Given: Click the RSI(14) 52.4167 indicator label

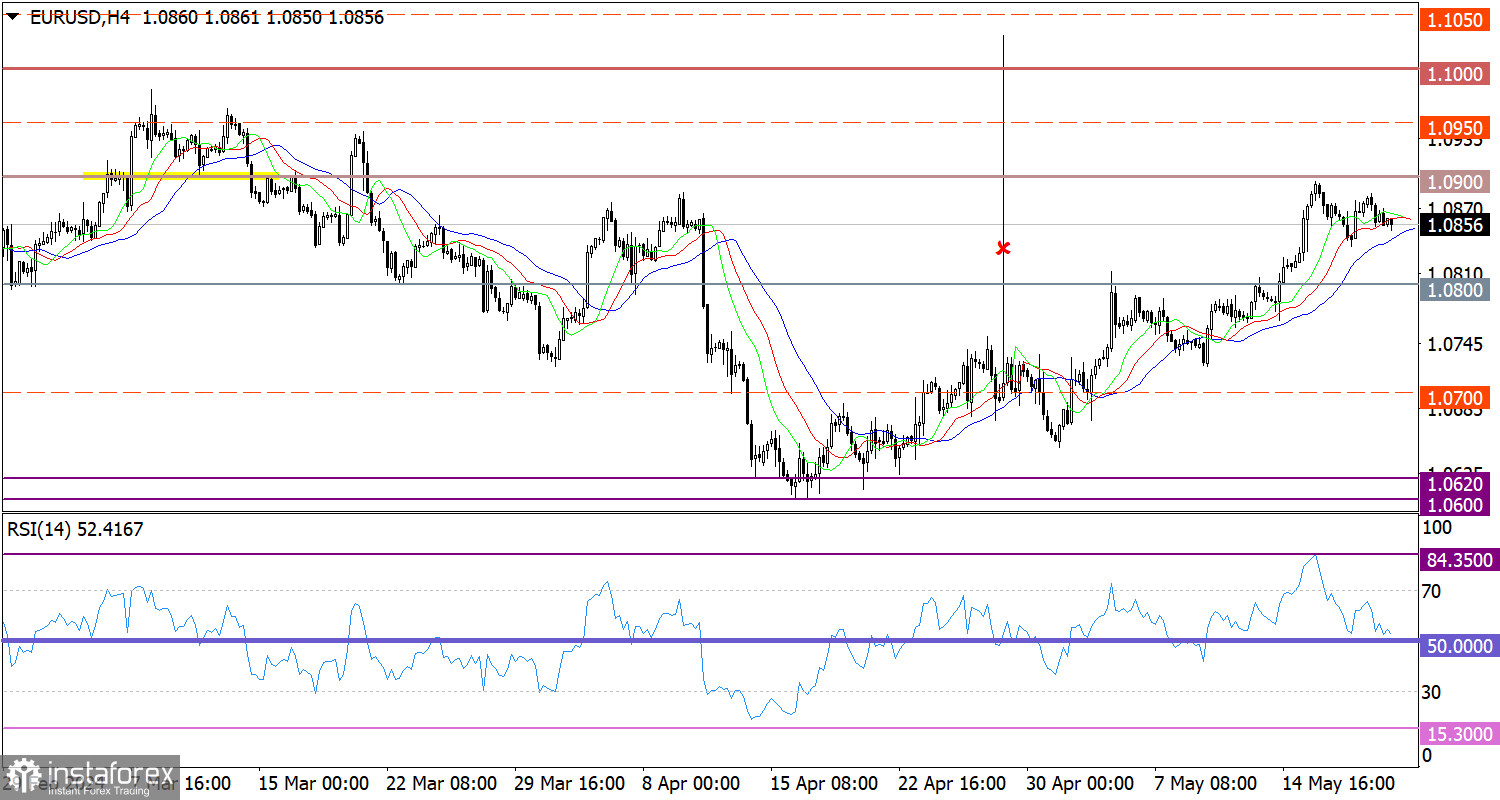Looking at the screenshot, I should 75,530.
